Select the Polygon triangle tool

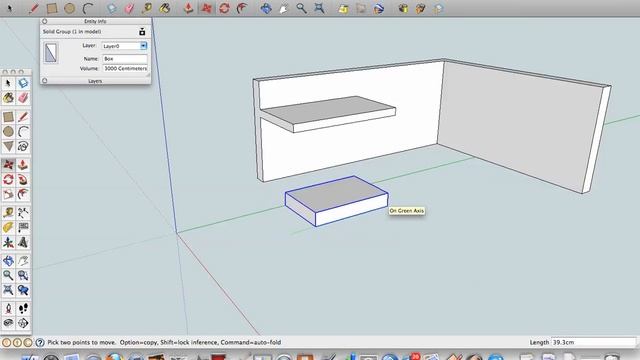tap(8, 146)
